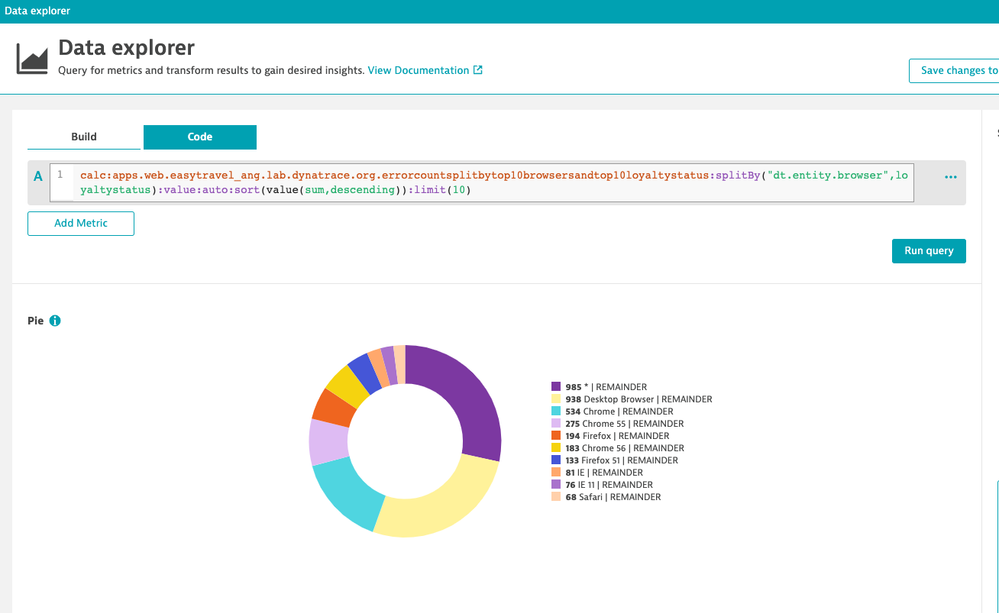This screenshot has height=613, width=999.
Task: Select the Code tab
Action: pyautogui.click(x=200, y=137)
